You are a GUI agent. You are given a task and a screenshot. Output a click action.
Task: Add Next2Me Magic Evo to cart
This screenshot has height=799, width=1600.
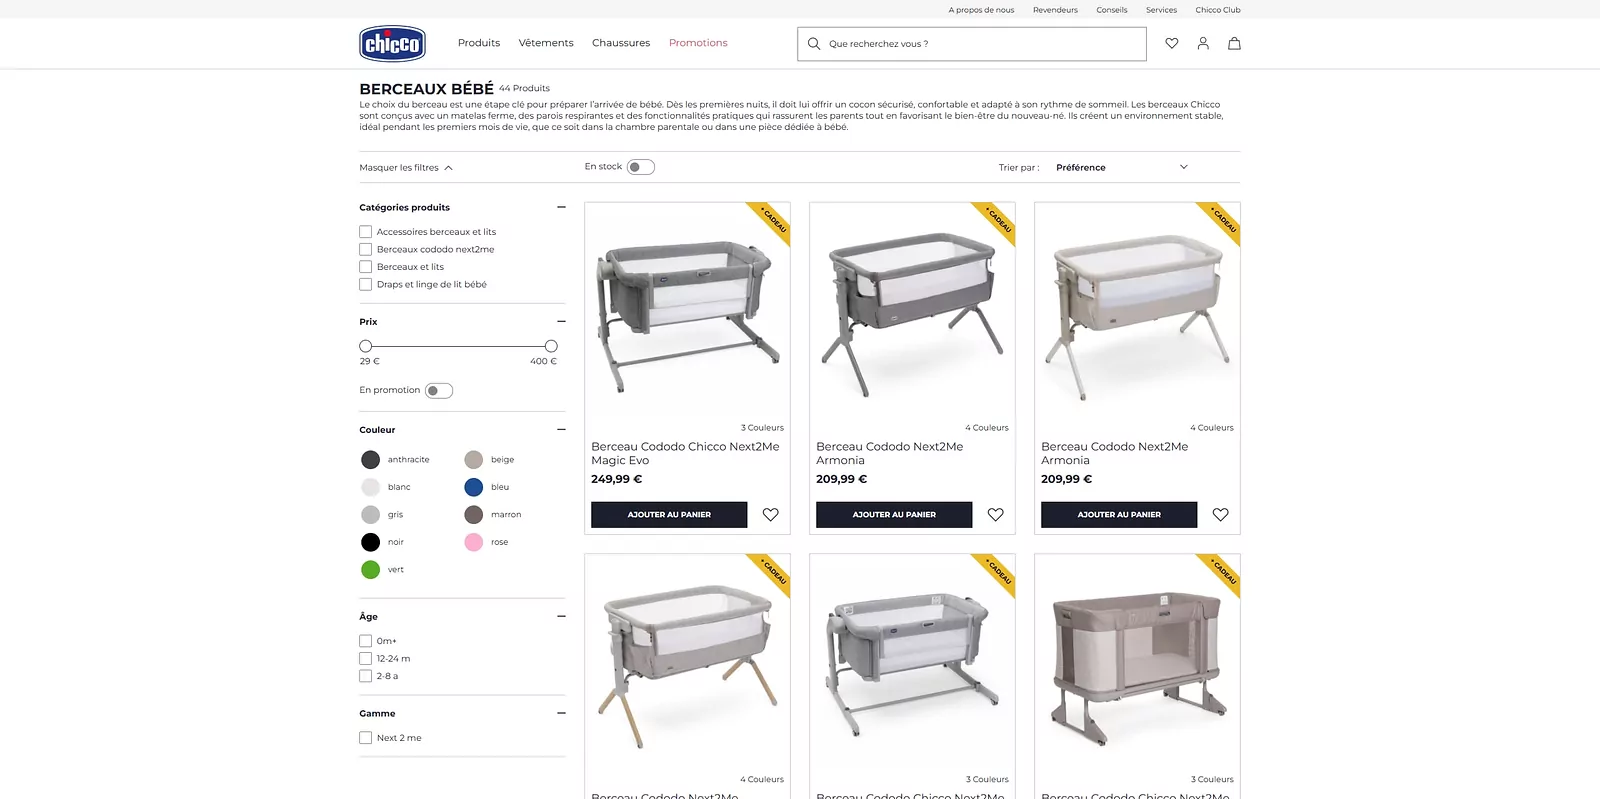pyautogui.click(x=669, y=514)
